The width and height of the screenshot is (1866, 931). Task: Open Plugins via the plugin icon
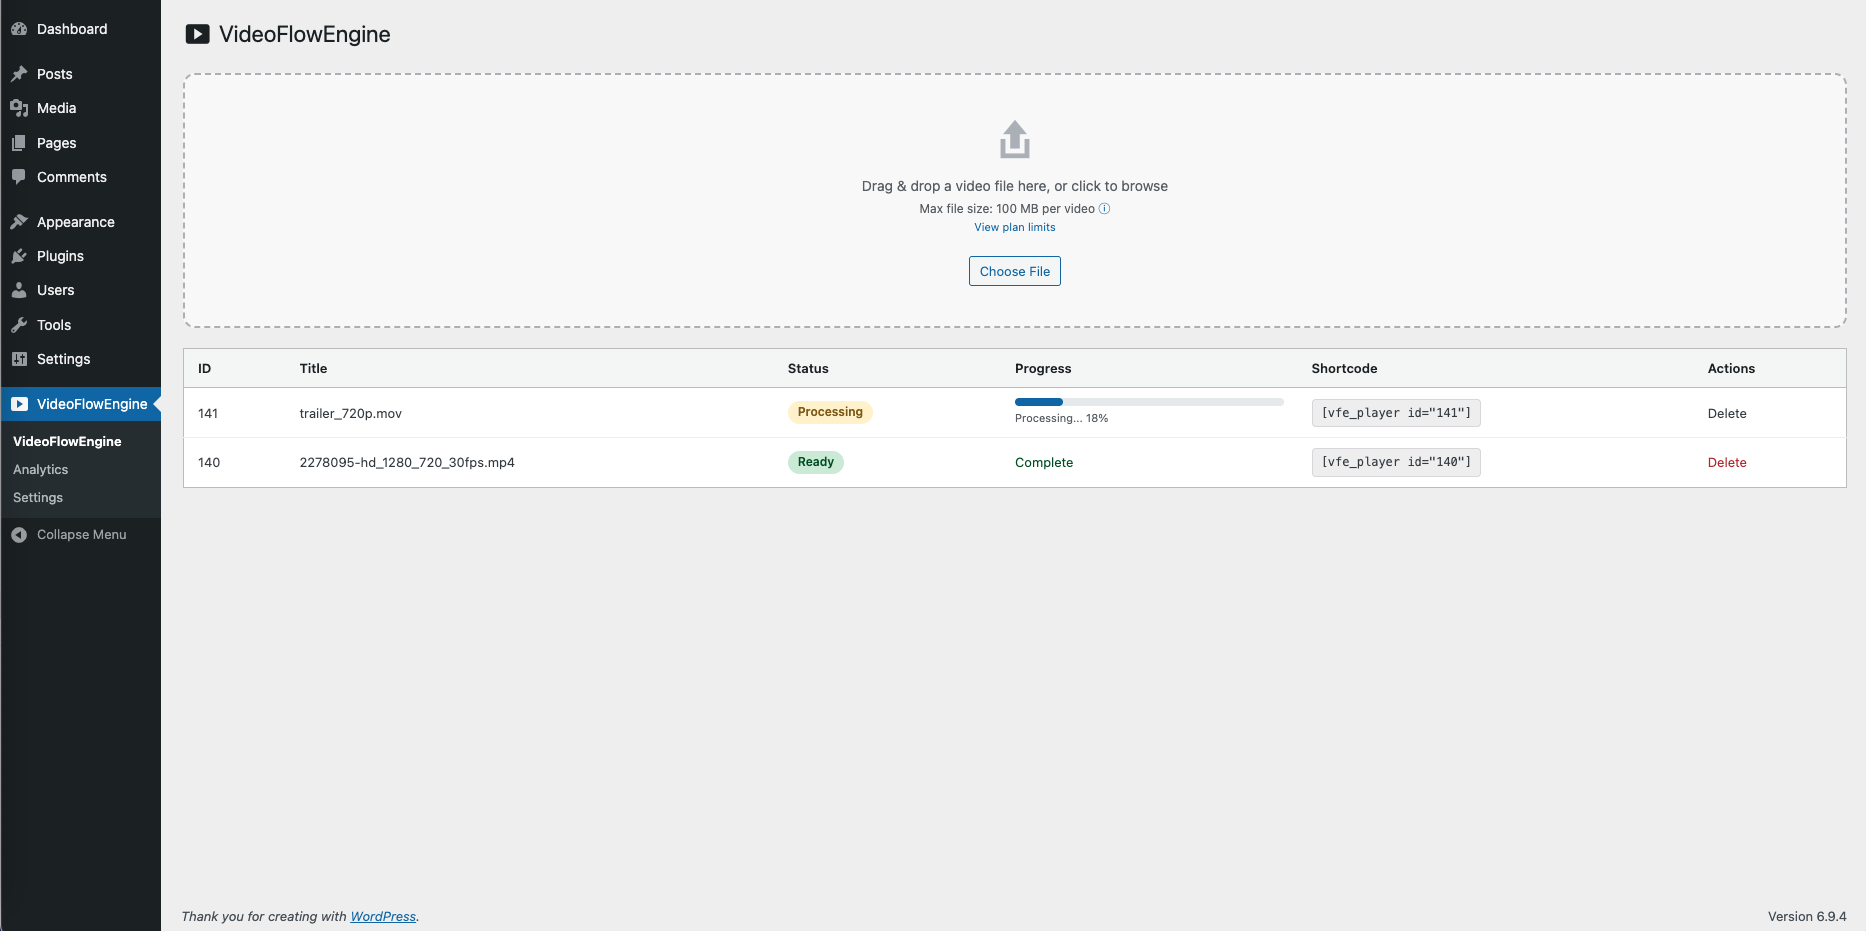click(x=19, y=256)
